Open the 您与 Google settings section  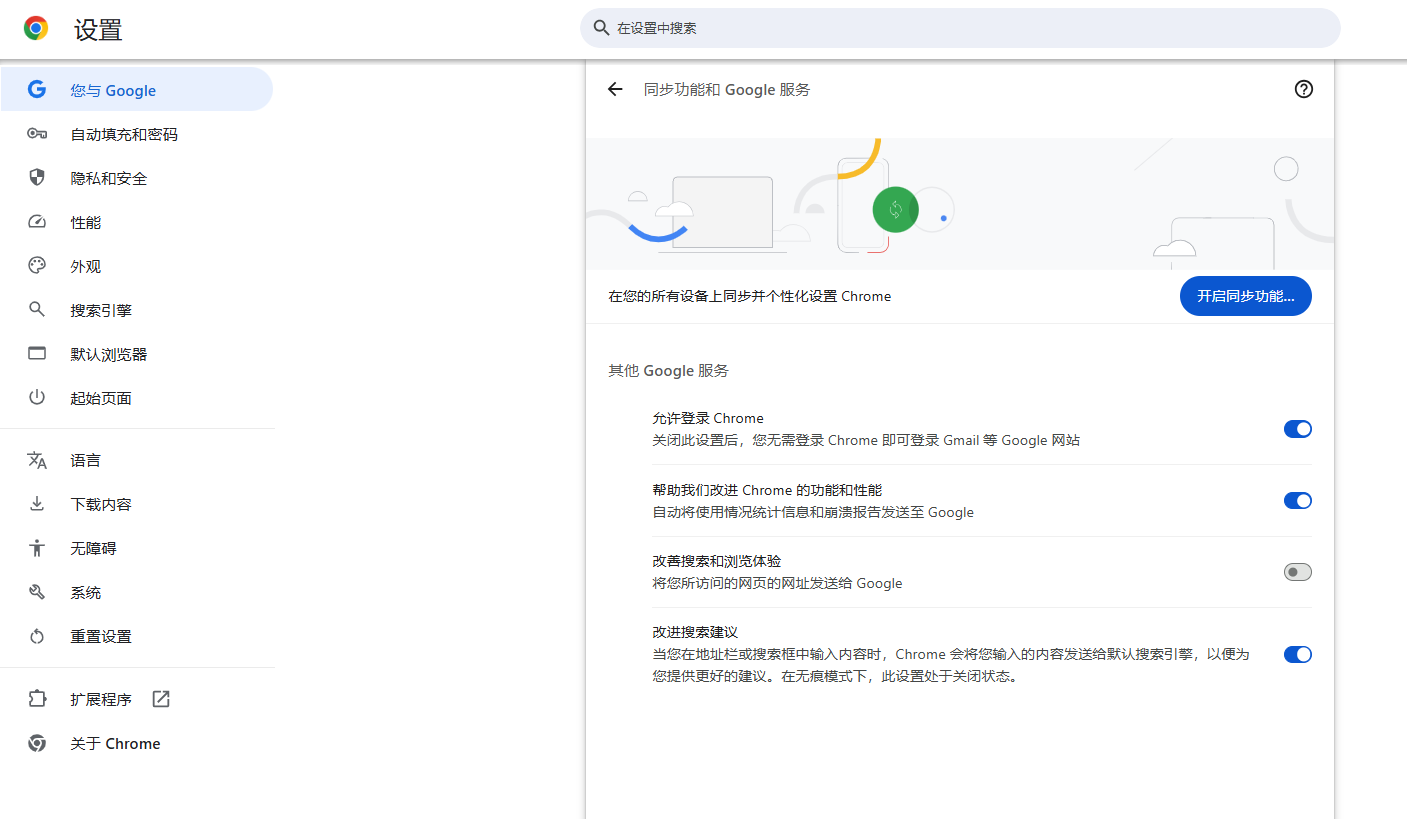[x=136, y=90]
